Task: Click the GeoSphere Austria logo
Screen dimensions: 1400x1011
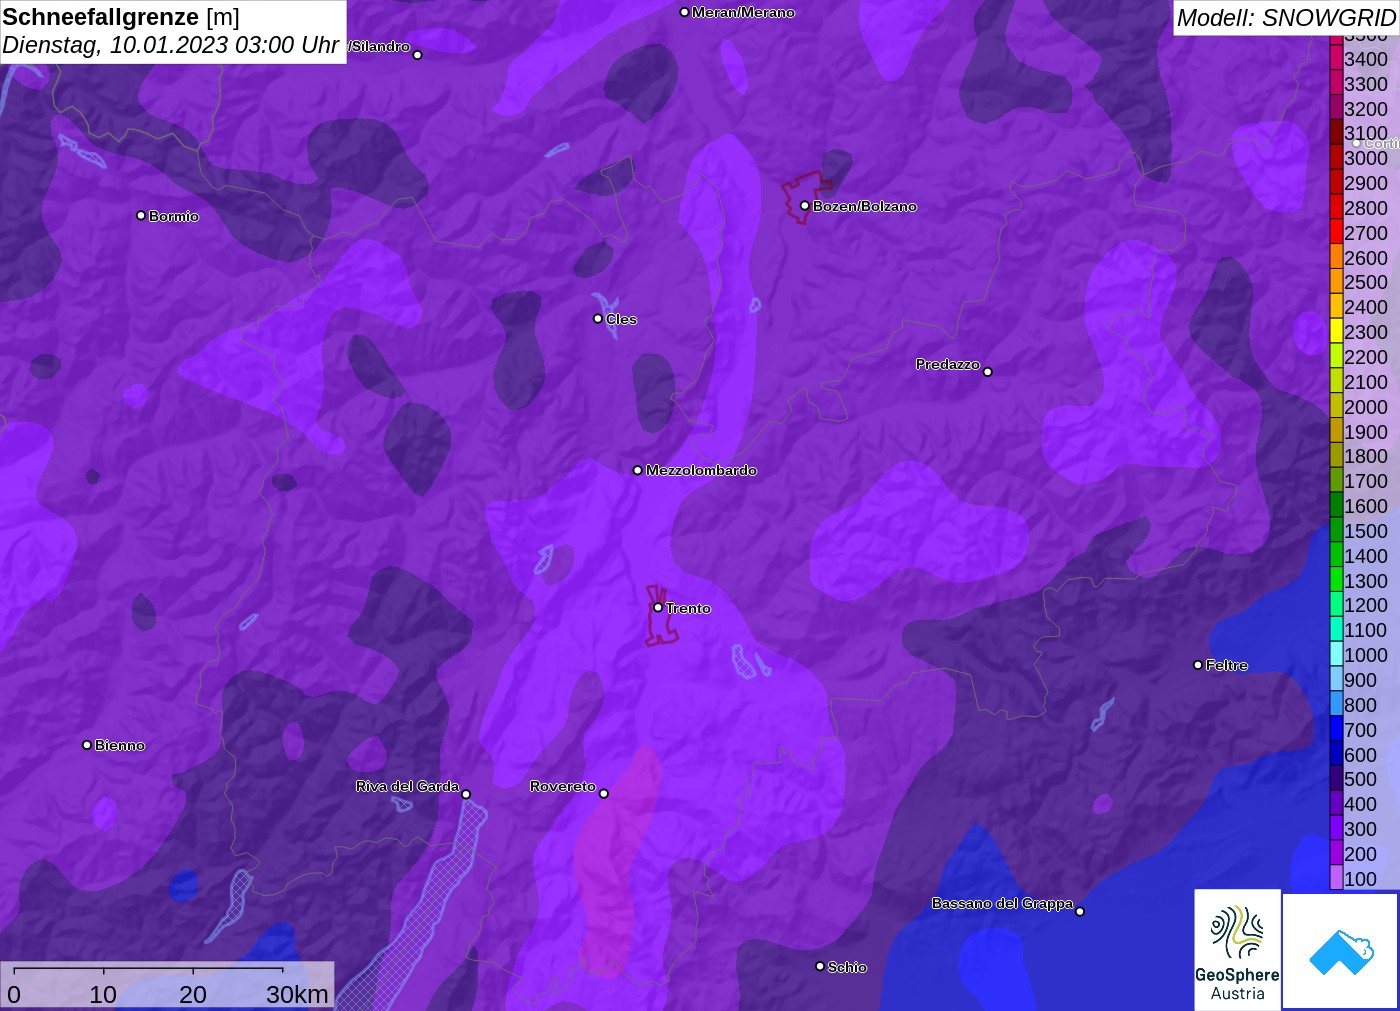Action: [x=1237, y=950]
